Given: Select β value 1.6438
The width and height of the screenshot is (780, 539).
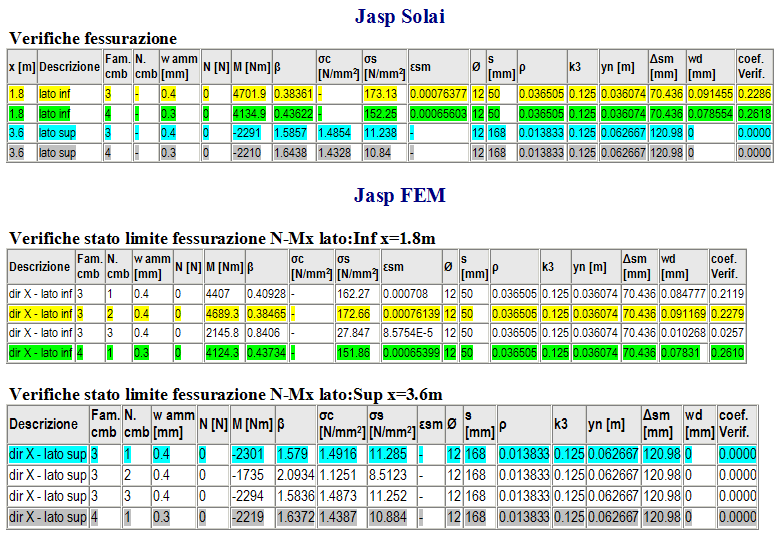Looking at the screenshot, I should click(x=290, y=153).
